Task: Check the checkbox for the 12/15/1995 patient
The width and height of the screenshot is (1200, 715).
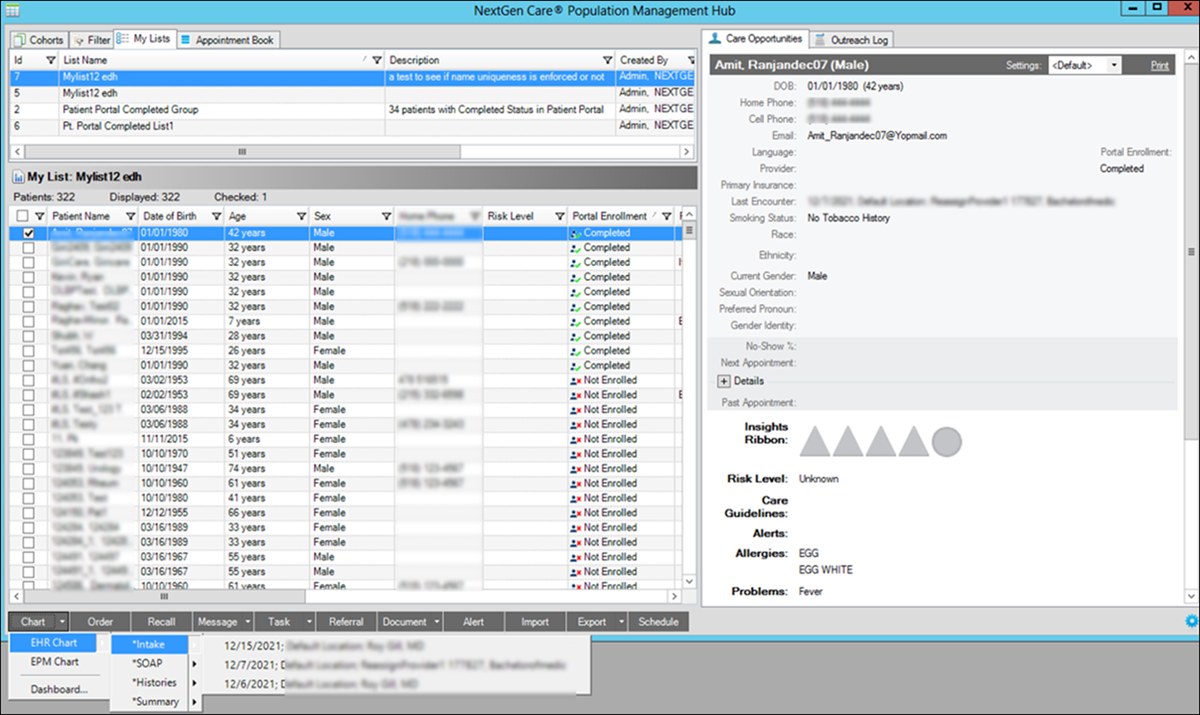Action: tap(29, 351)
